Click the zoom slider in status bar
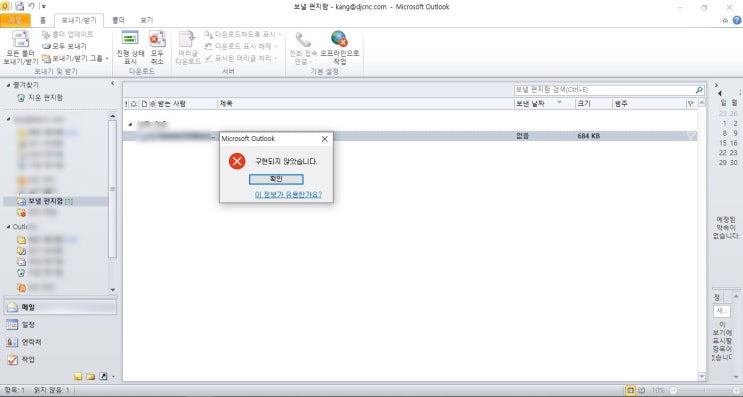The width and height of the screenshot is (743, 397). point(704,391)
